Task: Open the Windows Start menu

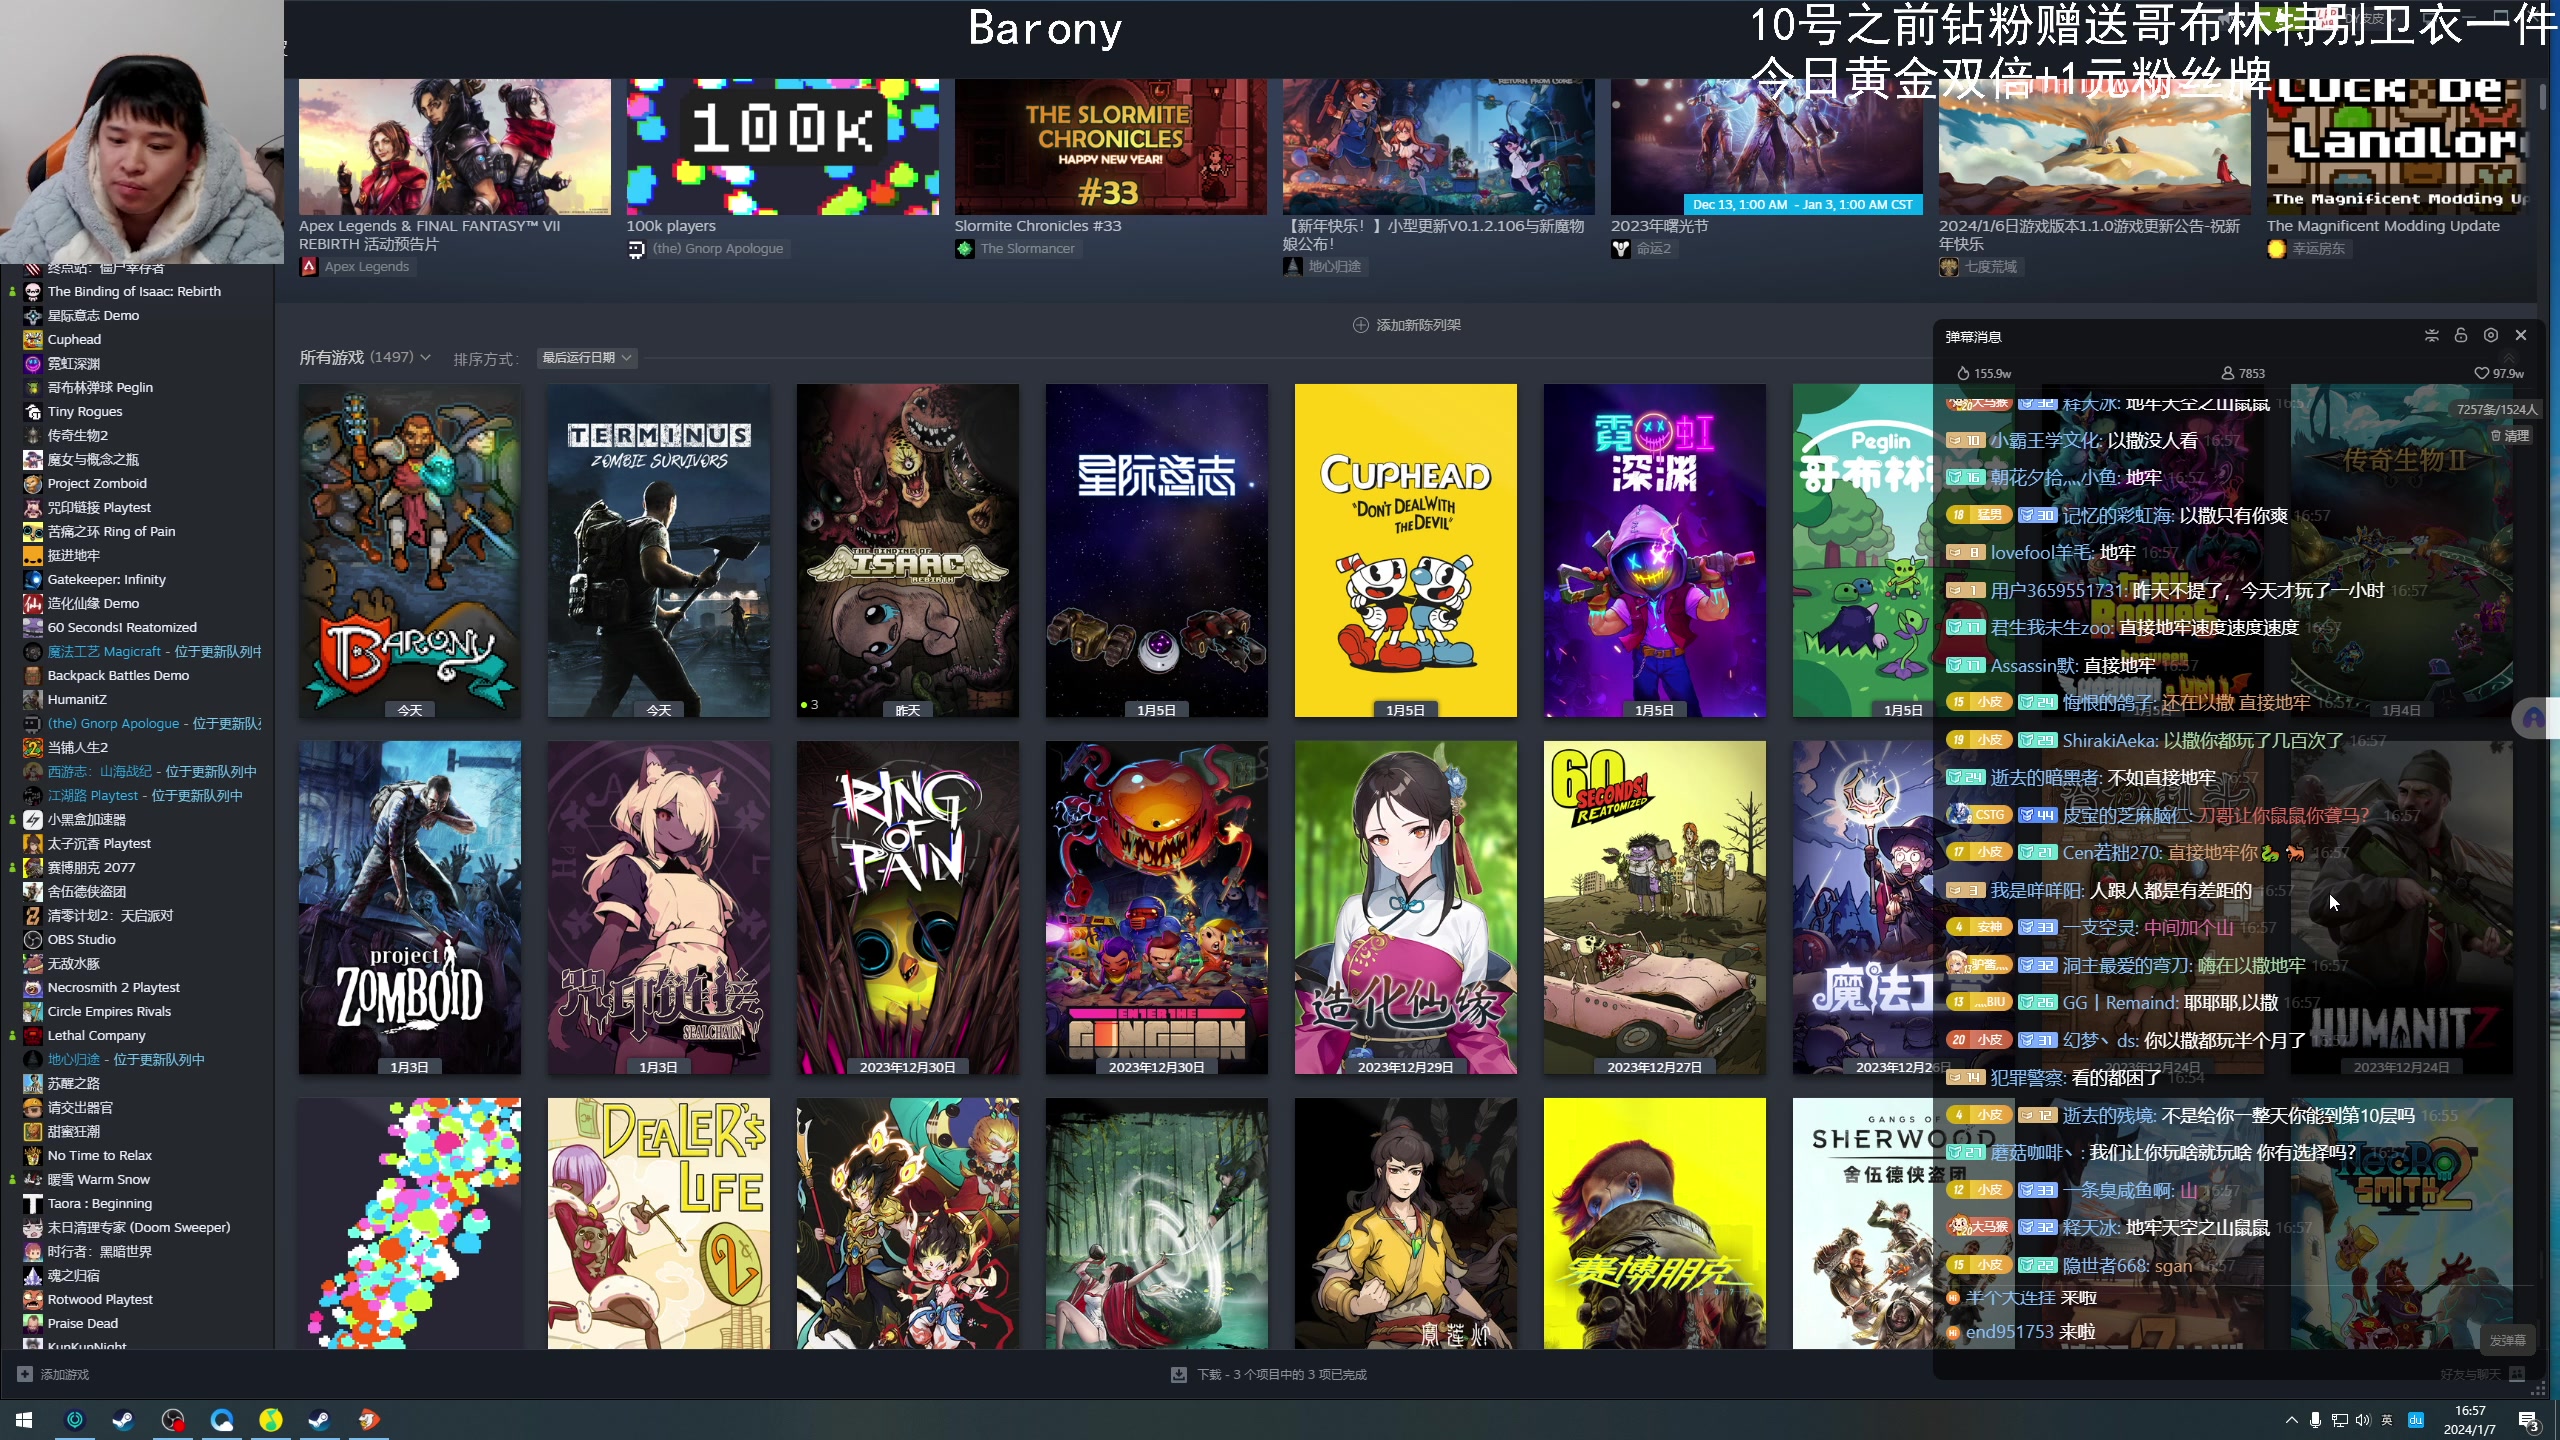Action: (24, 1420)
